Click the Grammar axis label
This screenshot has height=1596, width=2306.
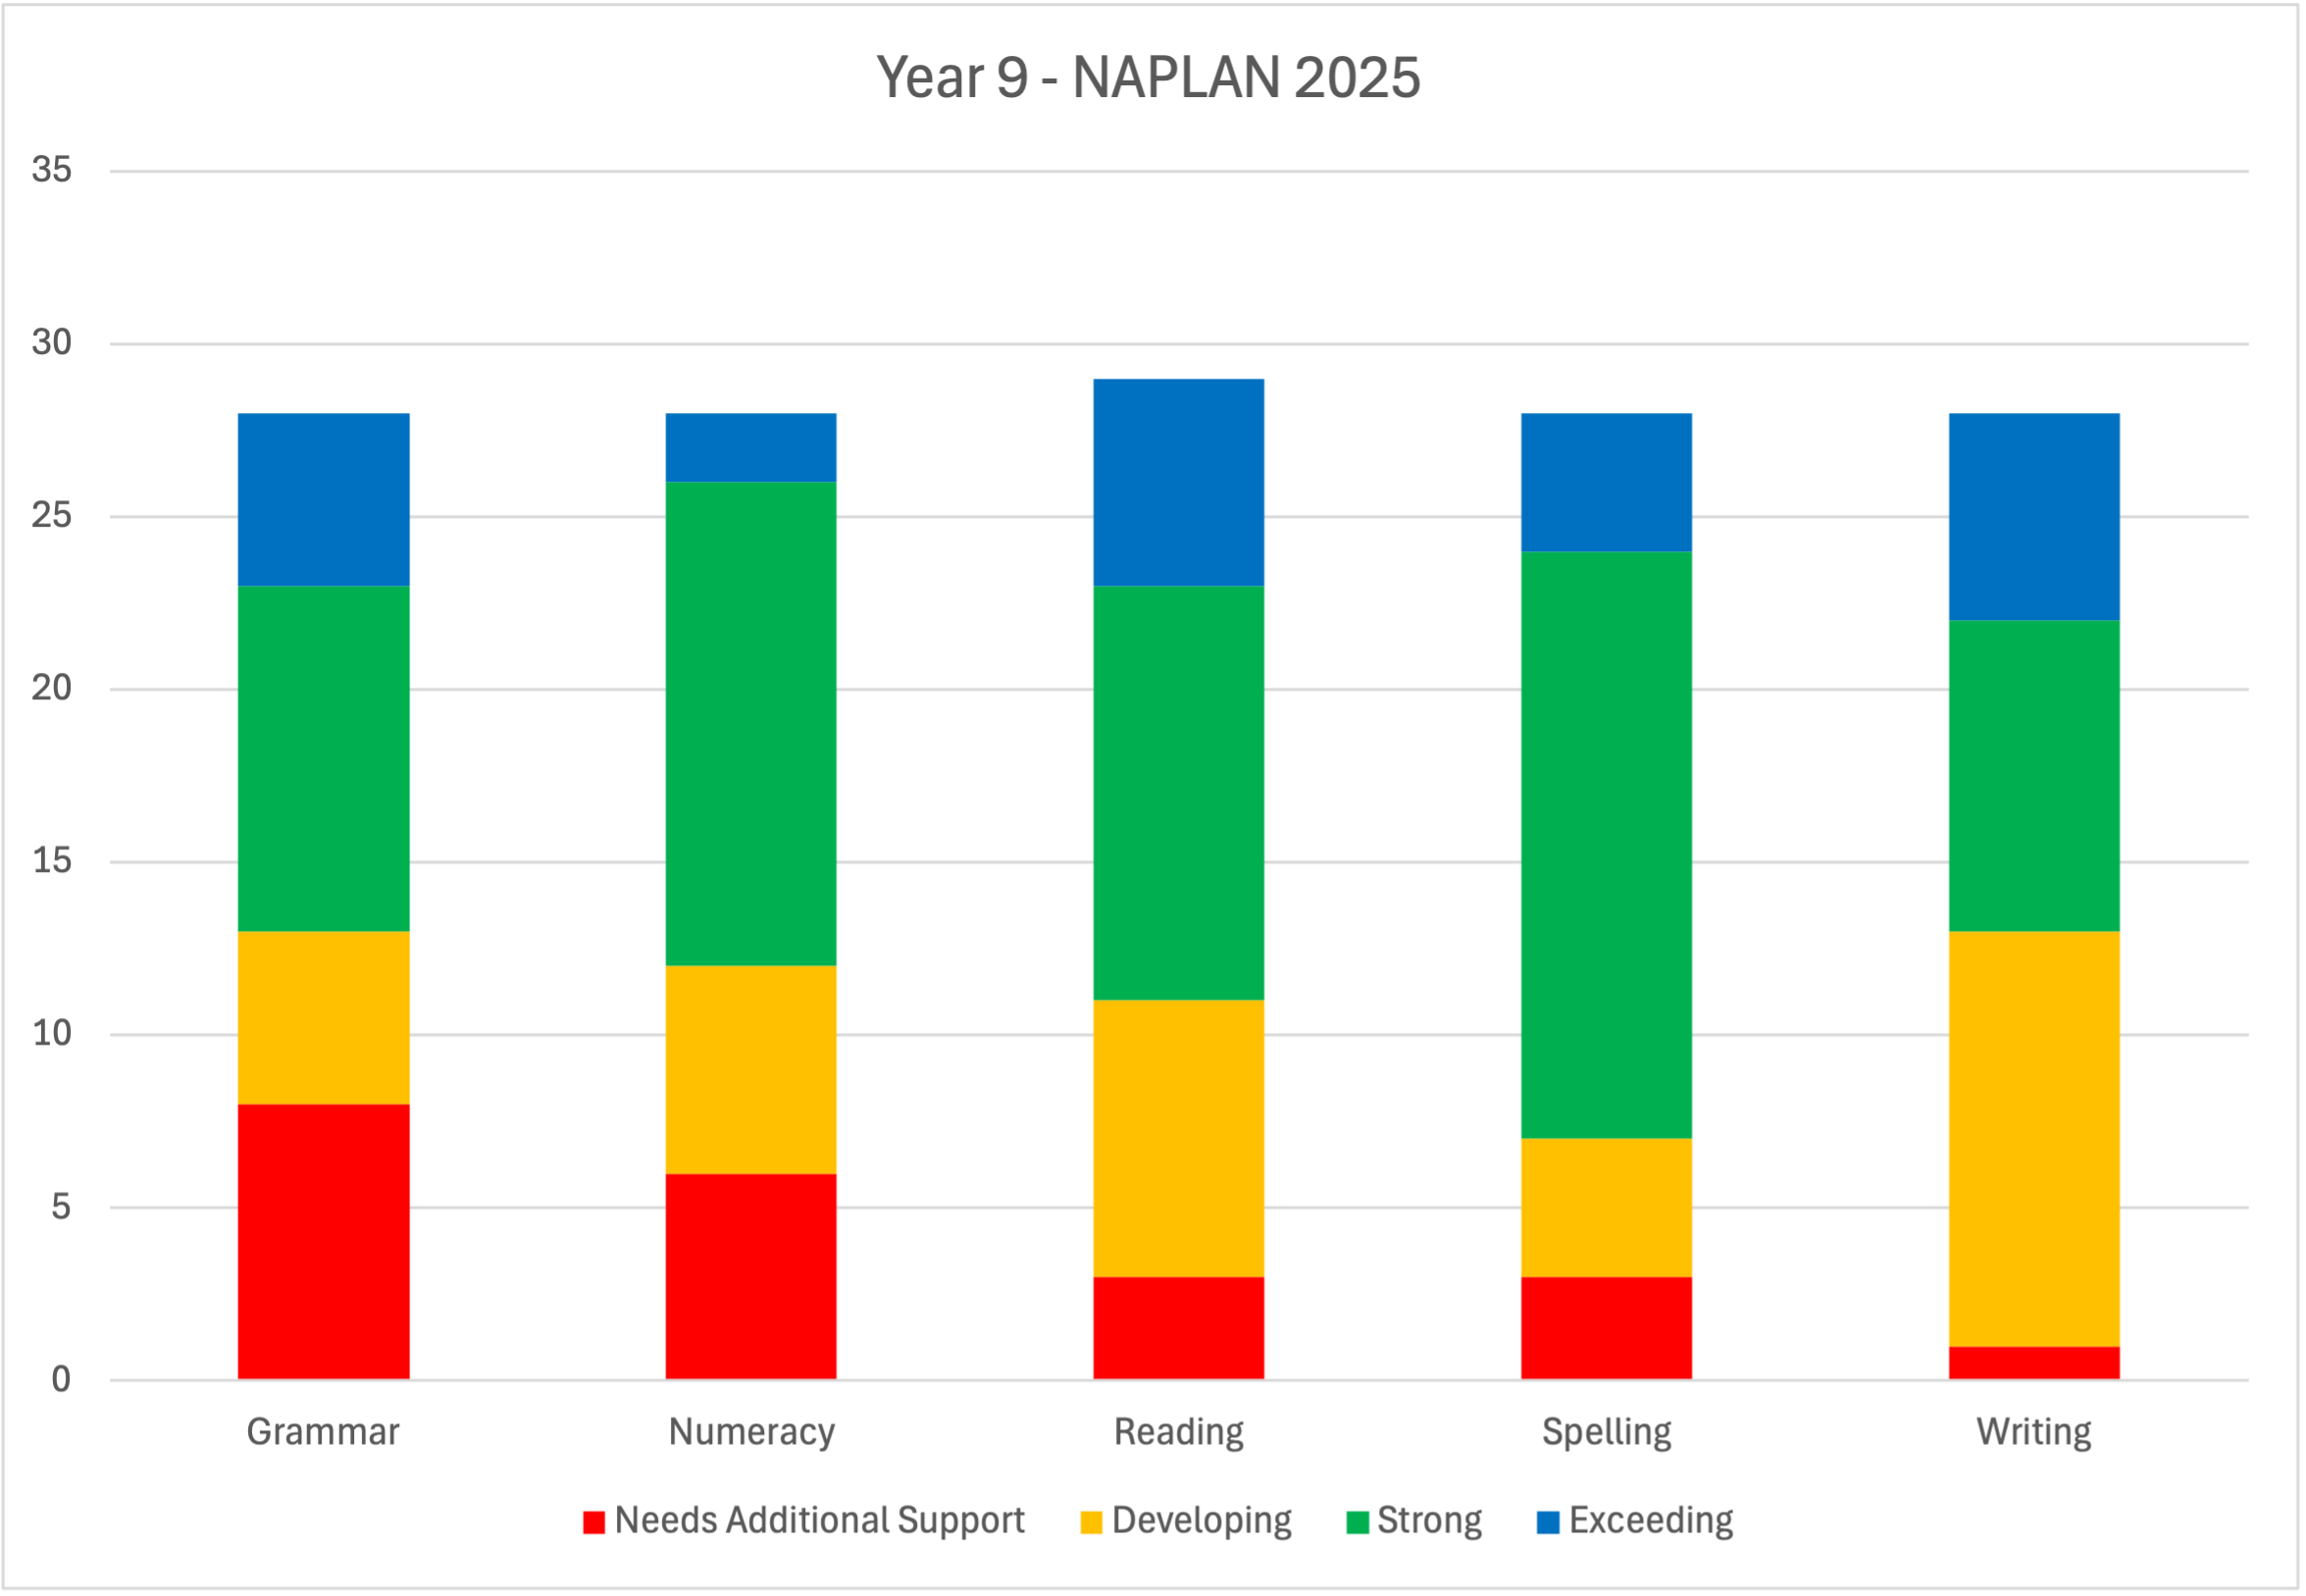323,1432
